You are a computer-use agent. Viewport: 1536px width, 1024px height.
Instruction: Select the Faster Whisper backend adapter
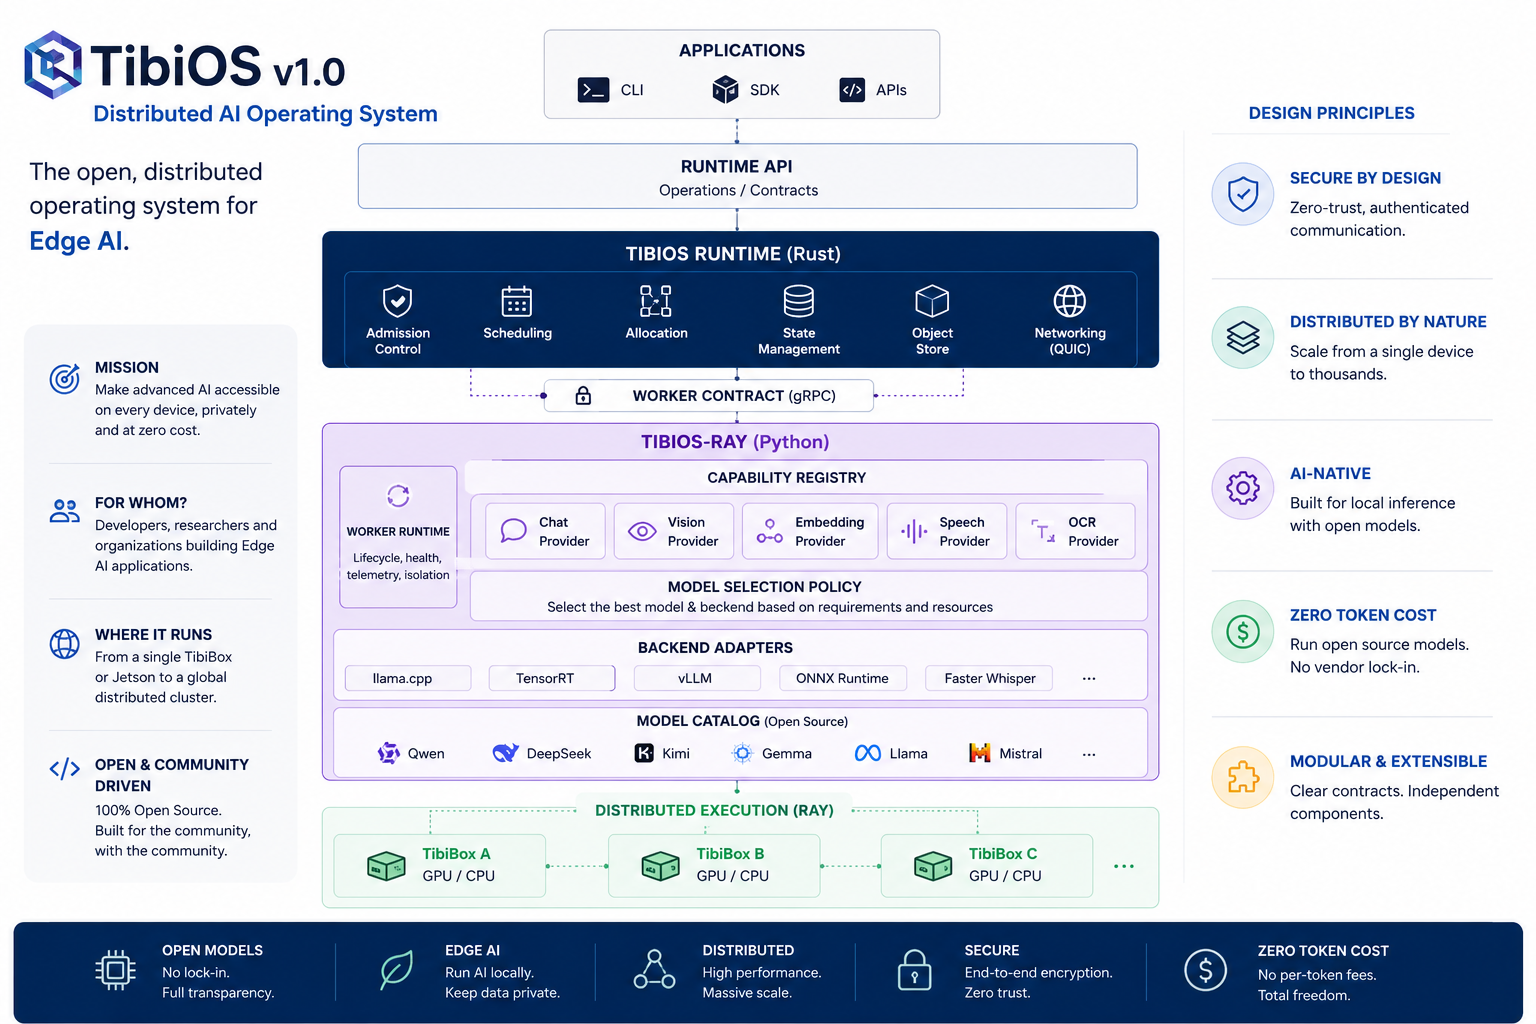point(989,678)
